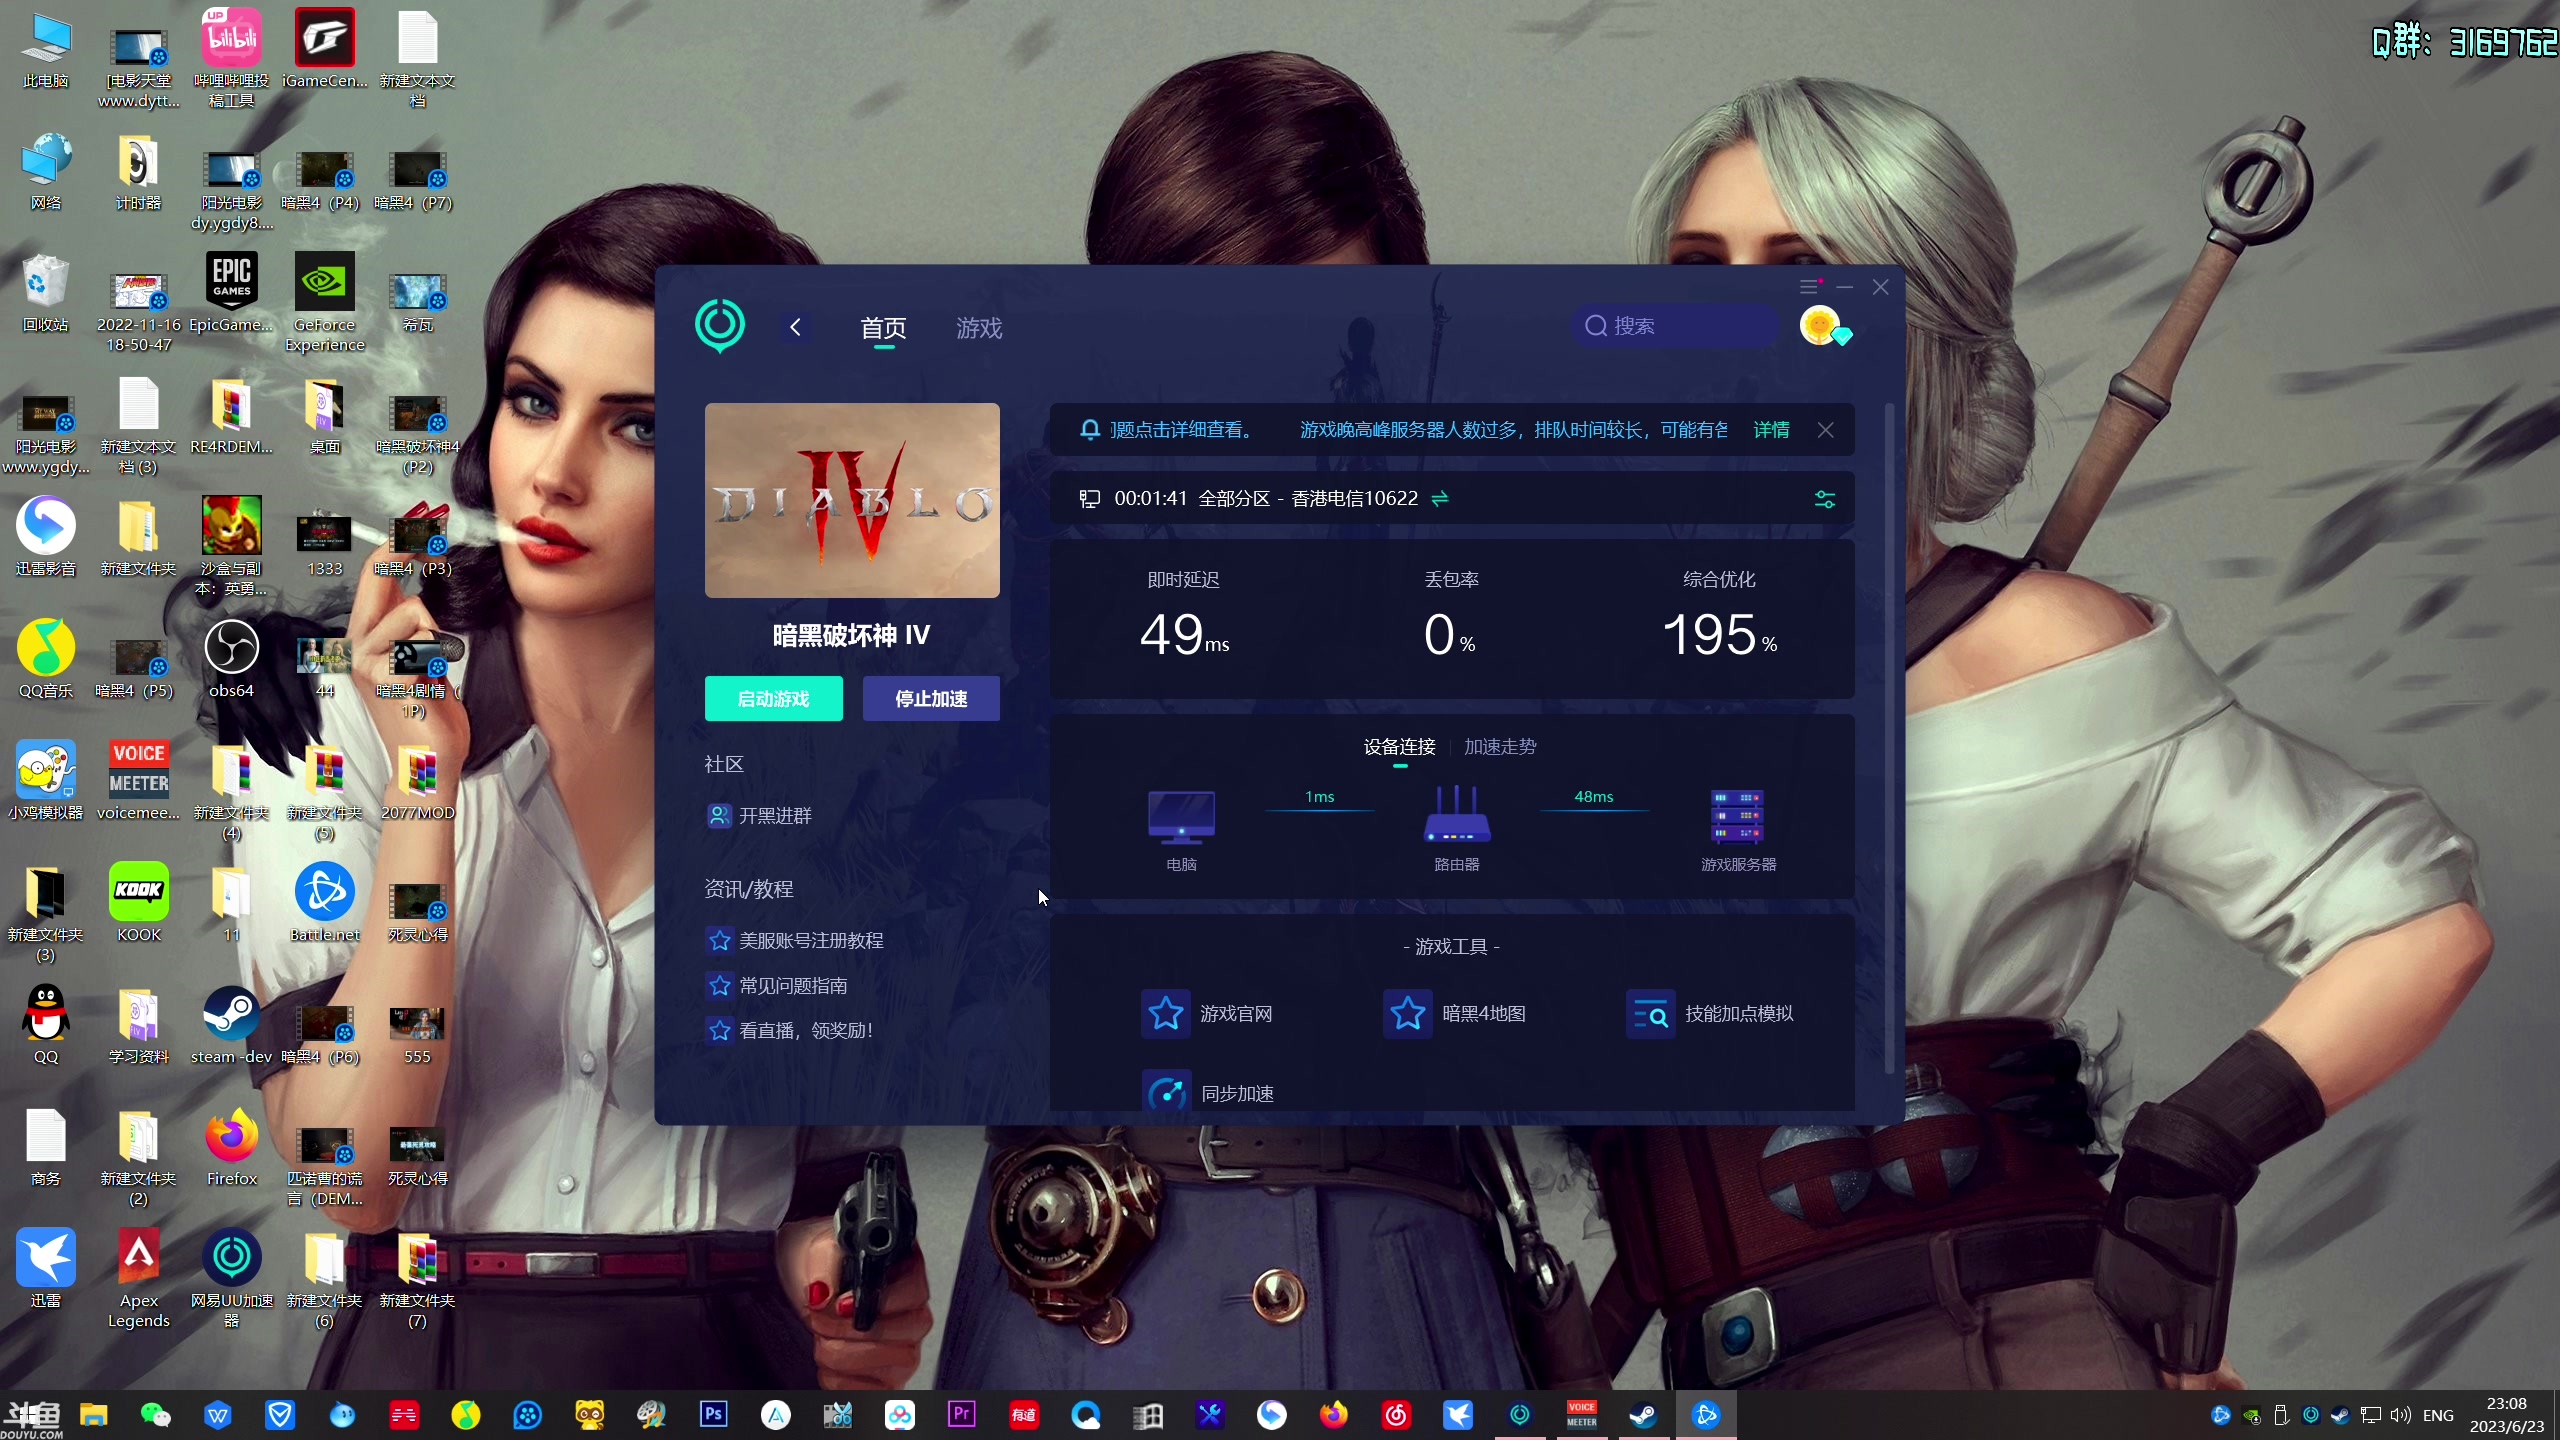2560x1440 pixels.
Task: Open the user avatar profile
Action: pyautogui.click(x=1822, y=326)
